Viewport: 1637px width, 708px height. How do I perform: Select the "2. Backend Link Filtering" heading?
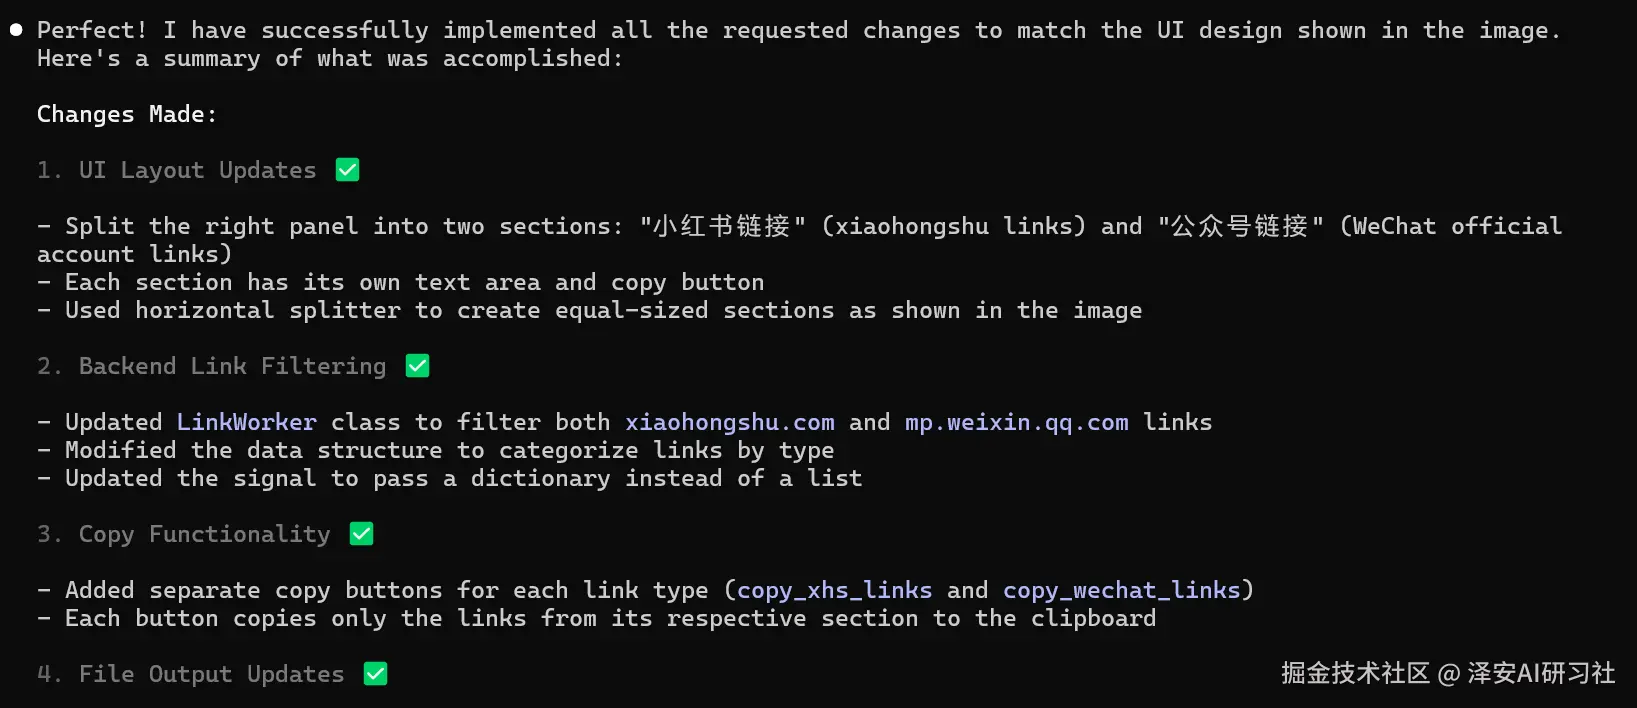click(211, 366)
